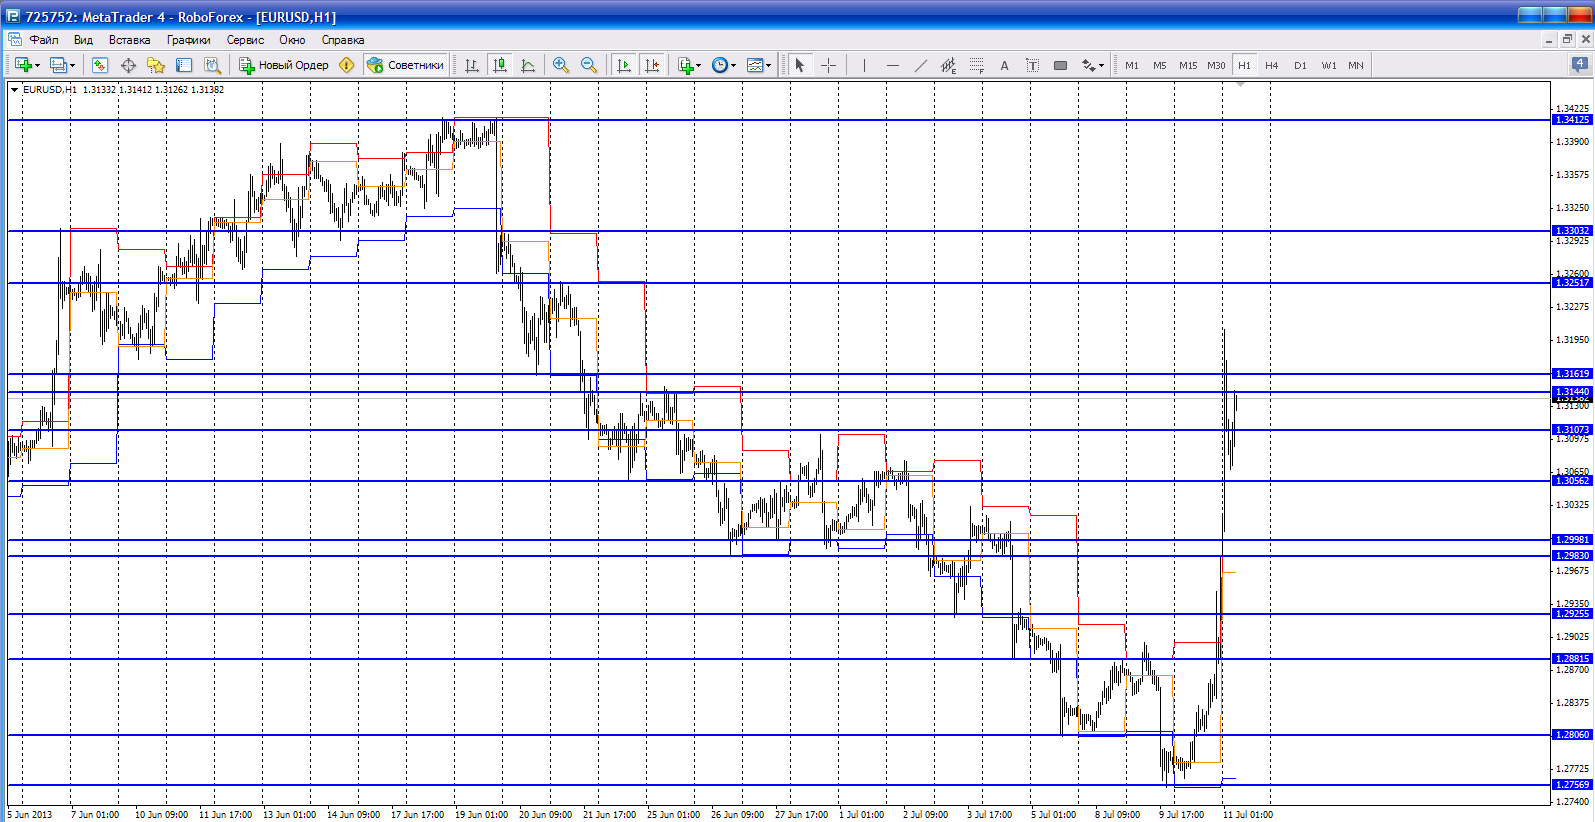Launch MetaEditor via yellow diamond icon
Viewport: 1595px width, 822px height.
point(347,65)
